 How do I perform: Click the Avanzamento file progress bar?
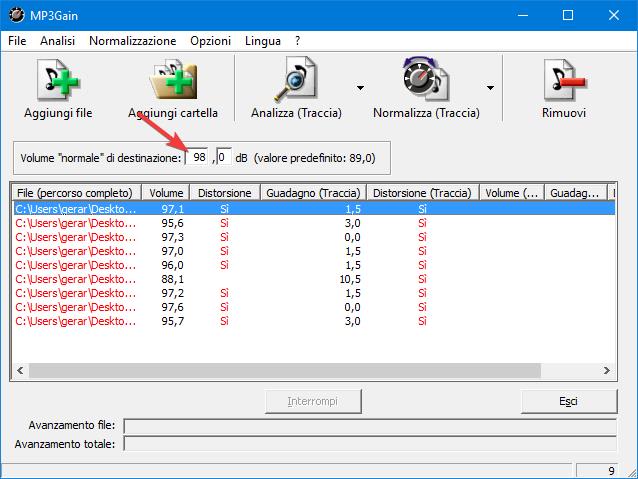(370, 426)
